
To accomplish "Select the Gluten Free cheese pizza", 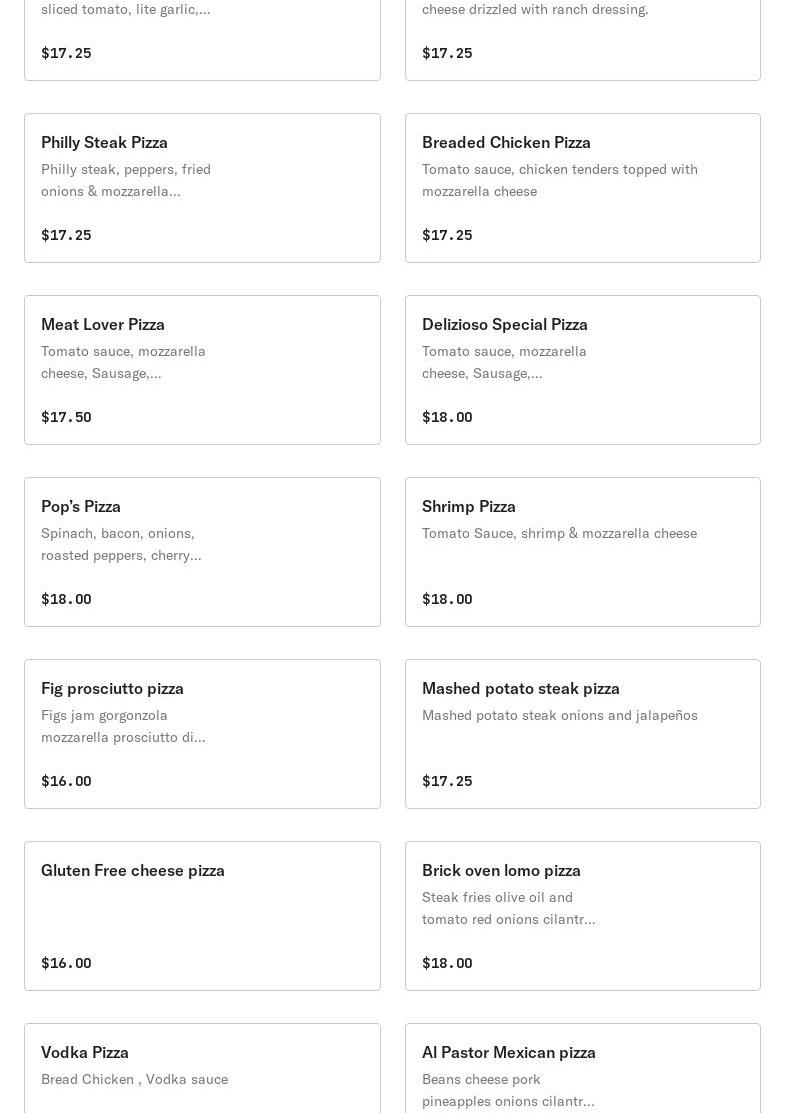I will coord(202,916).
